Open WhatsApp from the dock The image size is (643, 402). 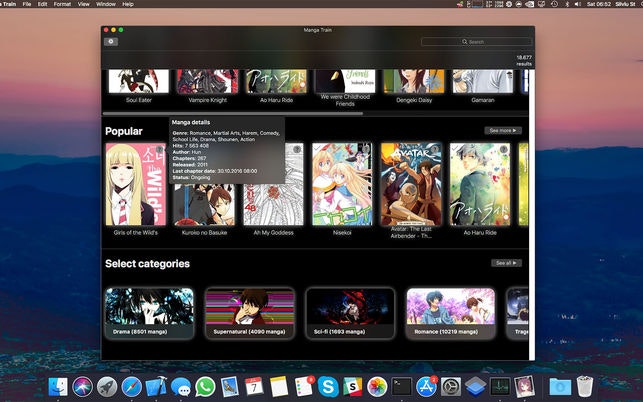tap(205, 387)
